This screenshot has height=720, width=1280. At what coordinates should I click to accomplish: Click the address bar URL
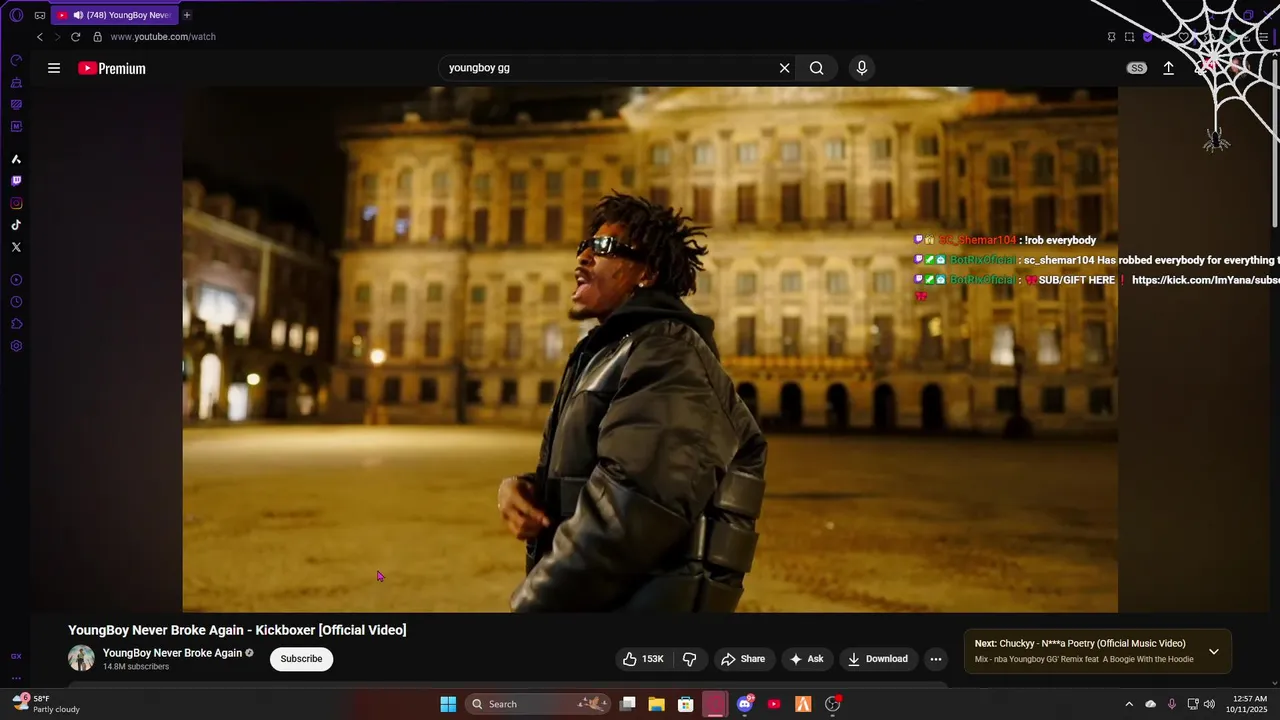point(163,37)
